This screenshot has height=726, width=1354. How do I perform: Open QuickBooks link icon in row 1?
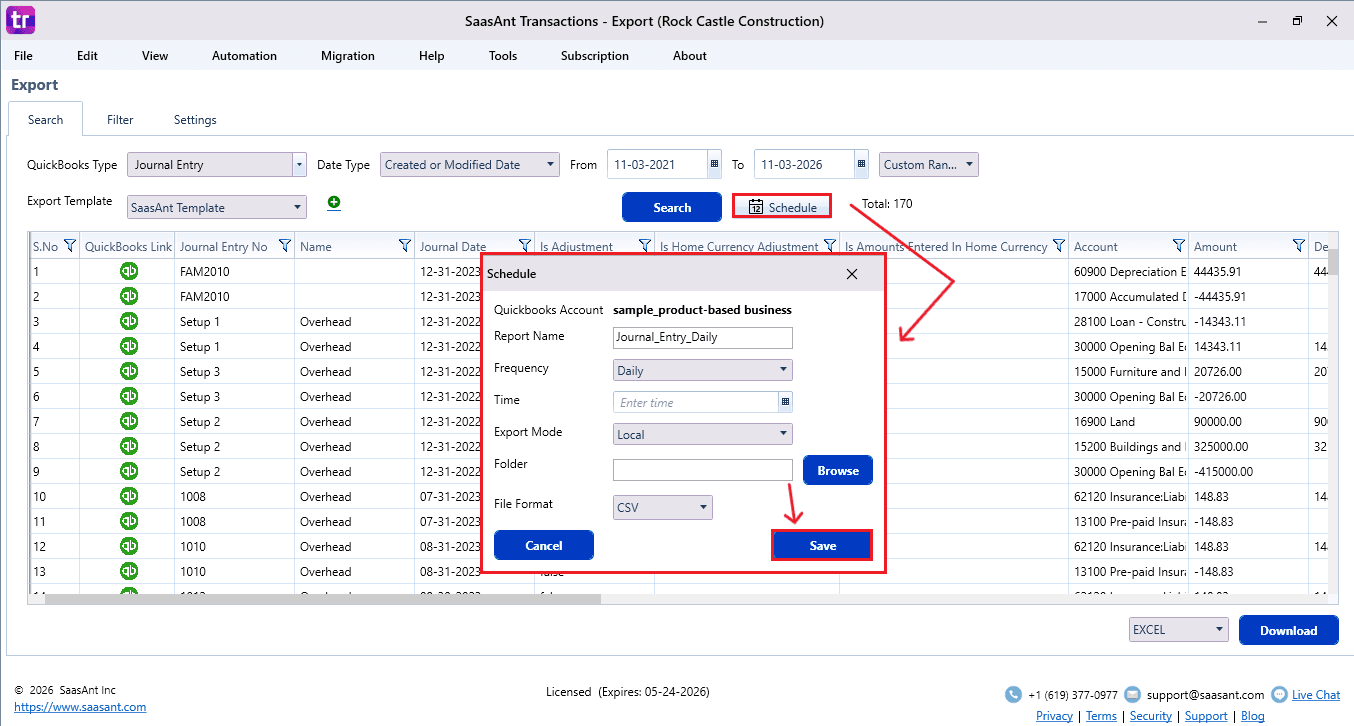(x=129, y=271)
